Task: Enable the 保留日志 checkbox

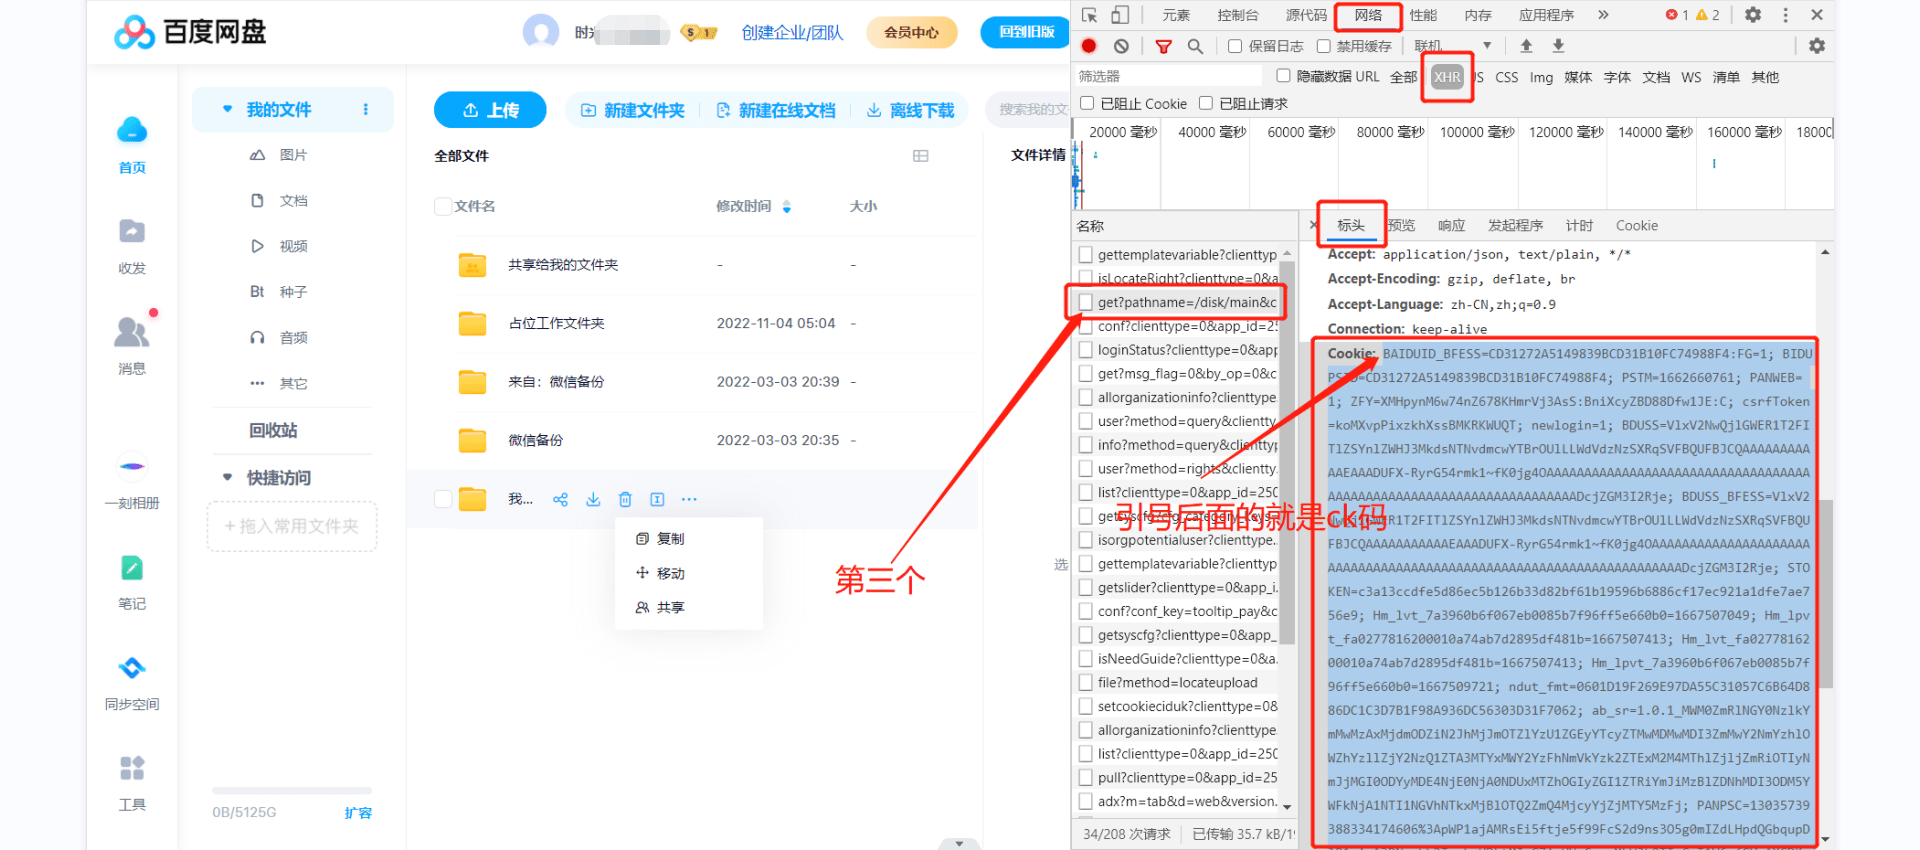Action: tap(1235, 46)
